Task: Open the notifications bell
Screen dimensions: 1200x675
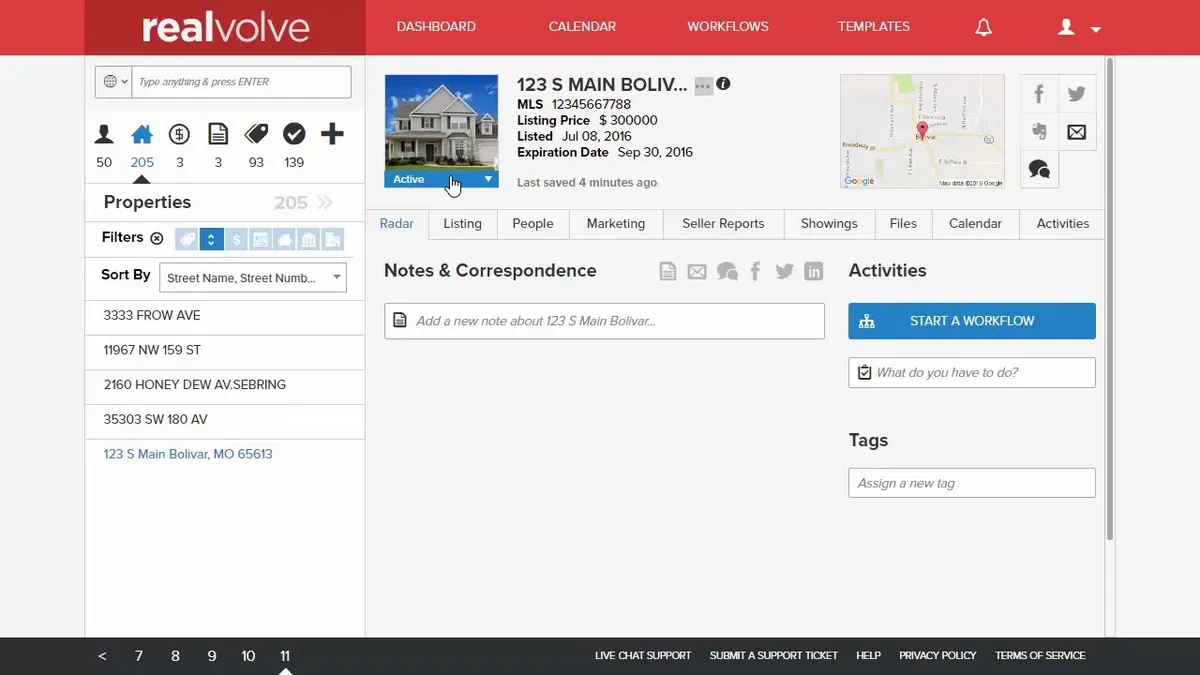Action: point(984,27)
